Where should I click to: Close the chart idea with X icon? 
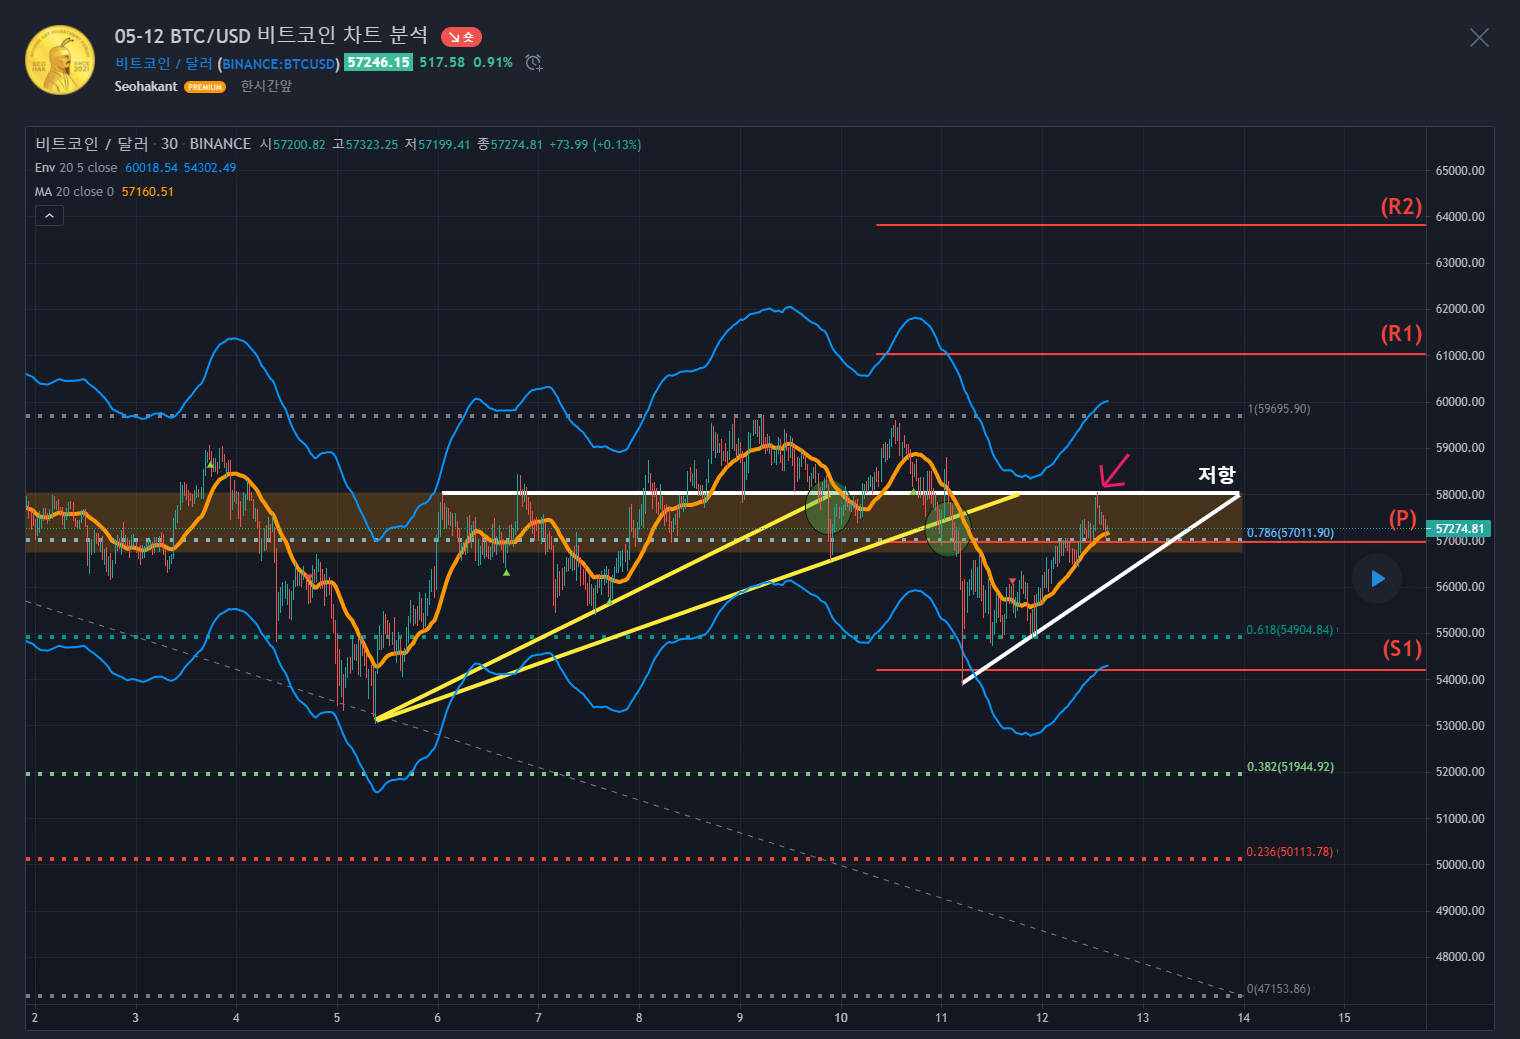click(1479, 38)
